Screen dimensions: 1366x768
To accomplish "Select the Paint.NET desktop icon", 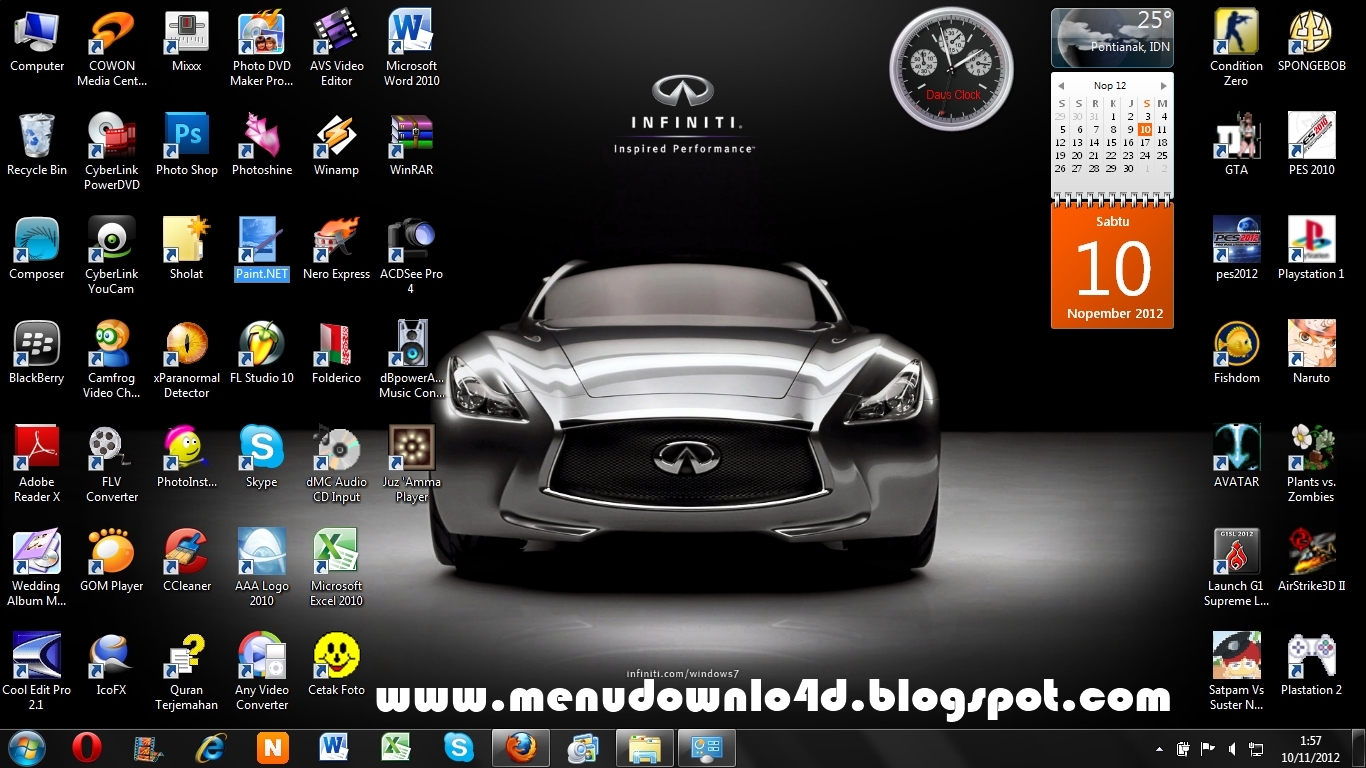I will click(262, 249).
